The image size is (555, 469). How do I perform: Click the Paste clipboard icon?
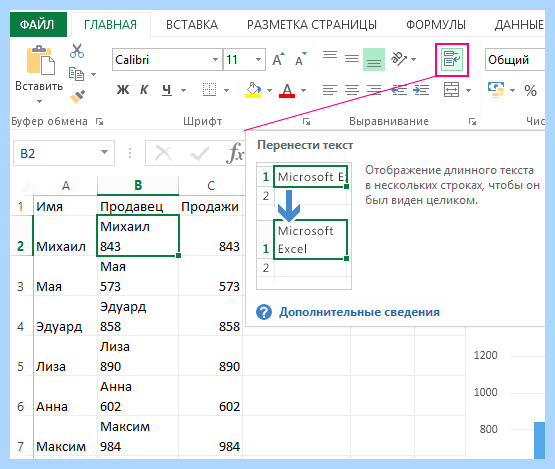(x=40, y=60)
